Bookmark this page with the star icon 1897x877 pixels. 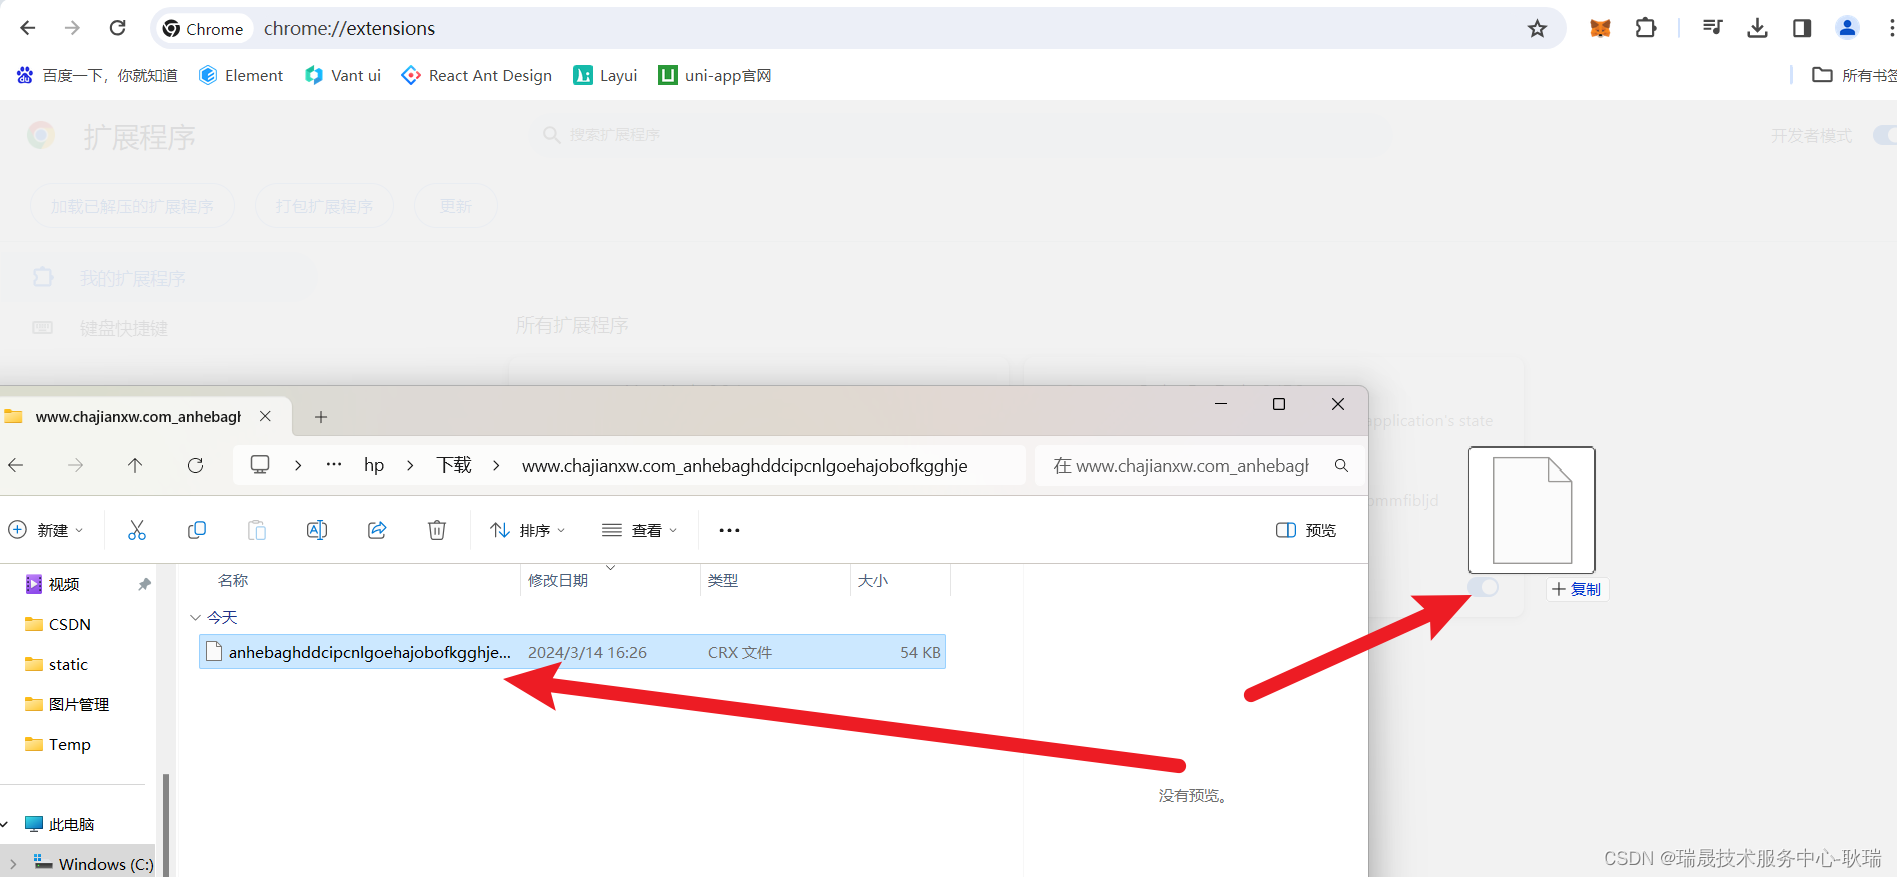click(x=1537, y=29)
